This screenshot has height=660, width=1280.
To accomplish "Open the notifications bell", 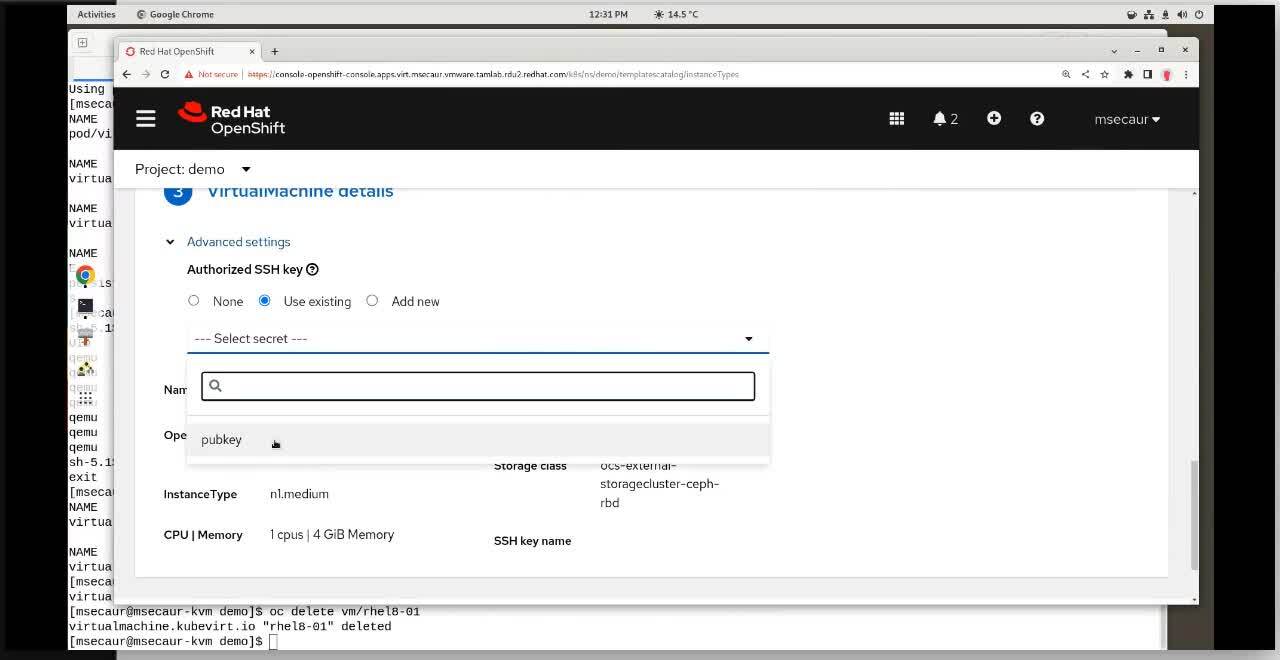I will pyautogui.click(x=944, y=119).
